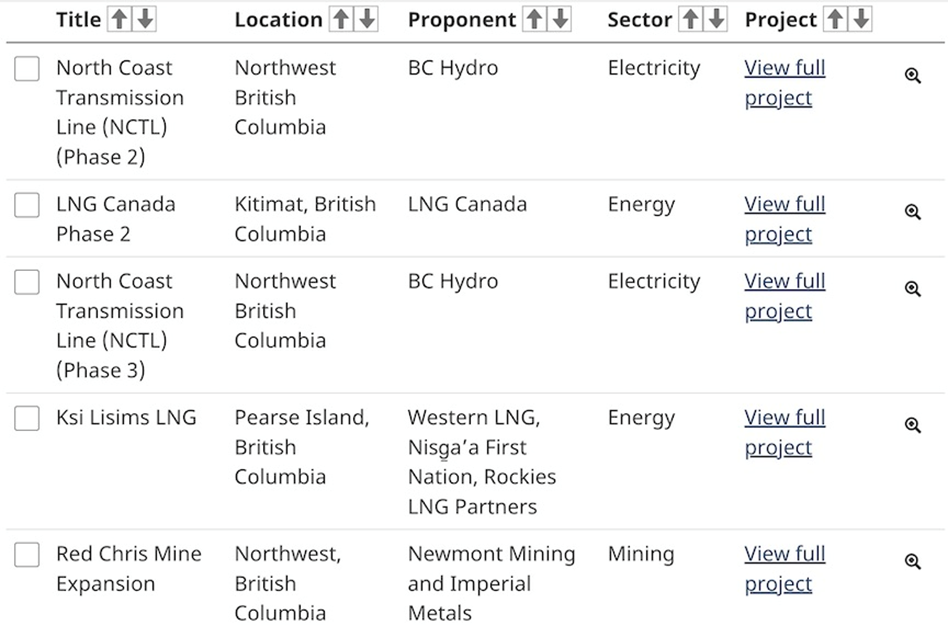Sort Project column descending

tap(860, 19)
